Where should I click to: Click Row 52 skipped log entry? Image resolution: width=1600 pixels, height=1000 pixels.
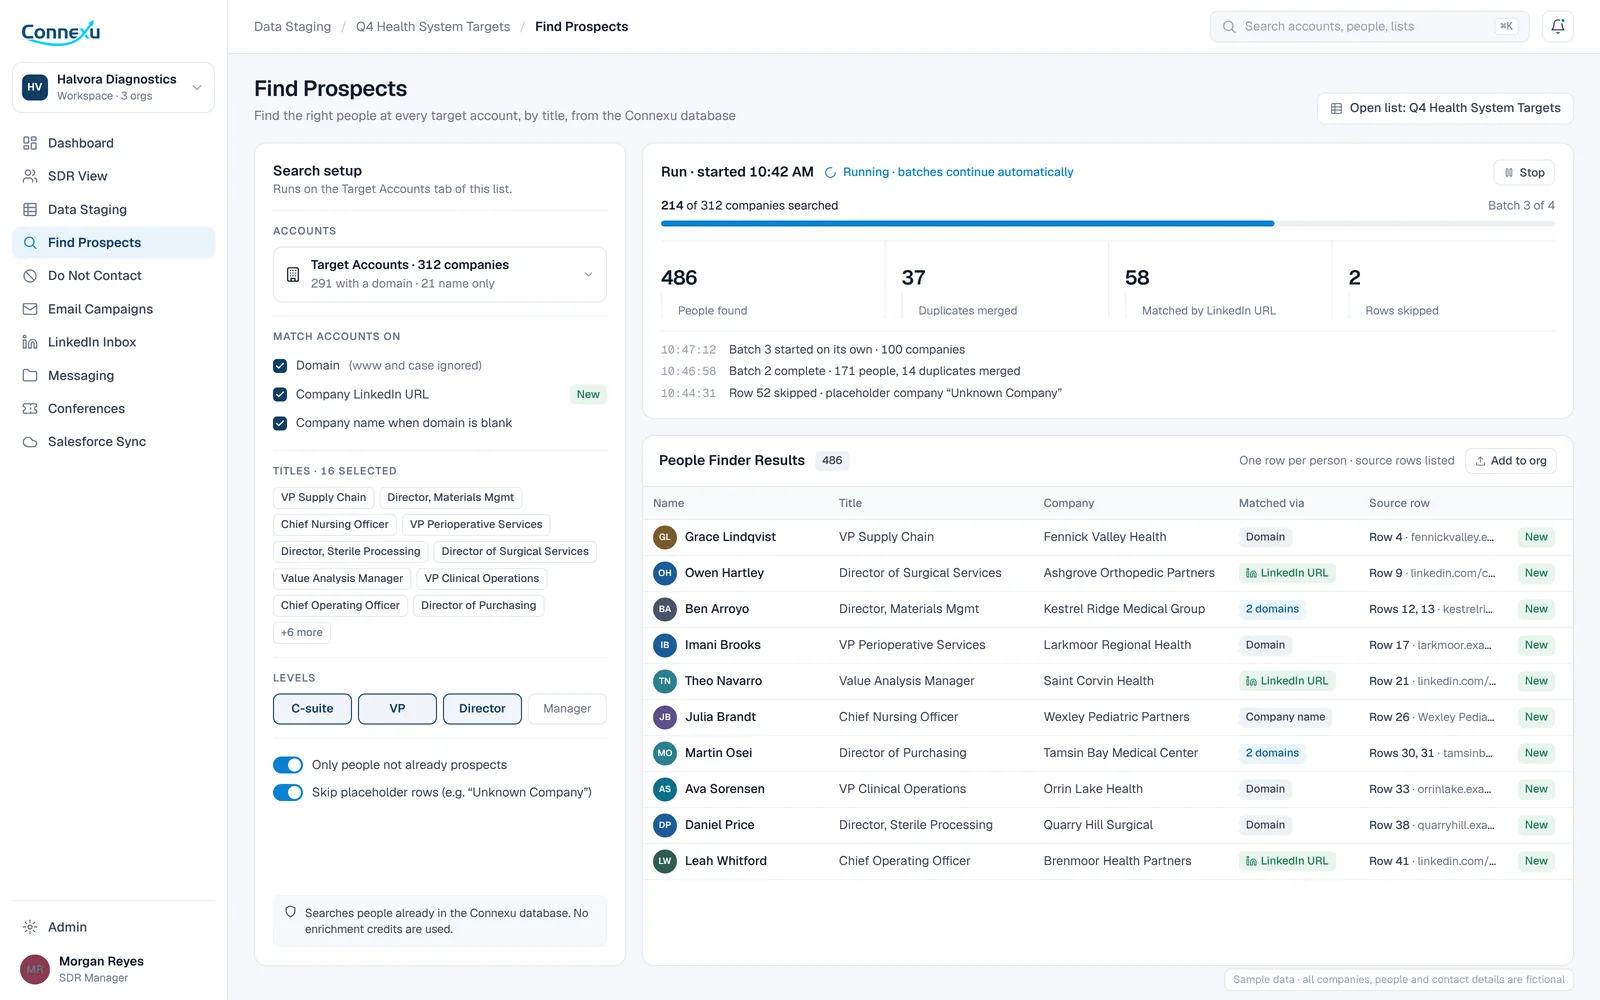pos(861,393)
